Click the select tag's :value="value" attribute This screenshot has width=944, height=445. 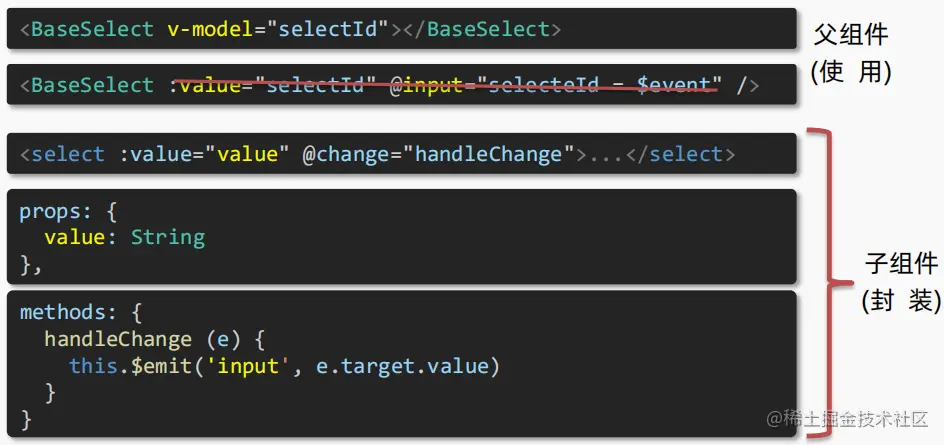[199, 154]
